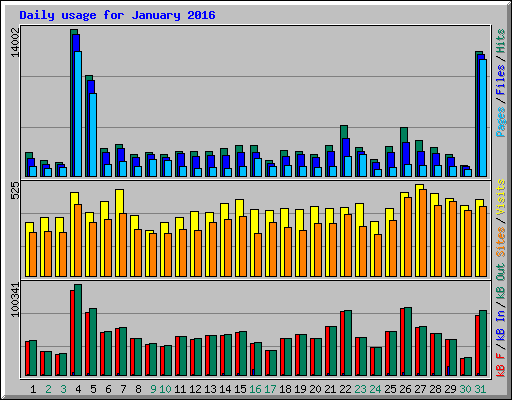Select day 26 on the x-axis
This screenshot has height=400, width=512.
coord(405,389)
